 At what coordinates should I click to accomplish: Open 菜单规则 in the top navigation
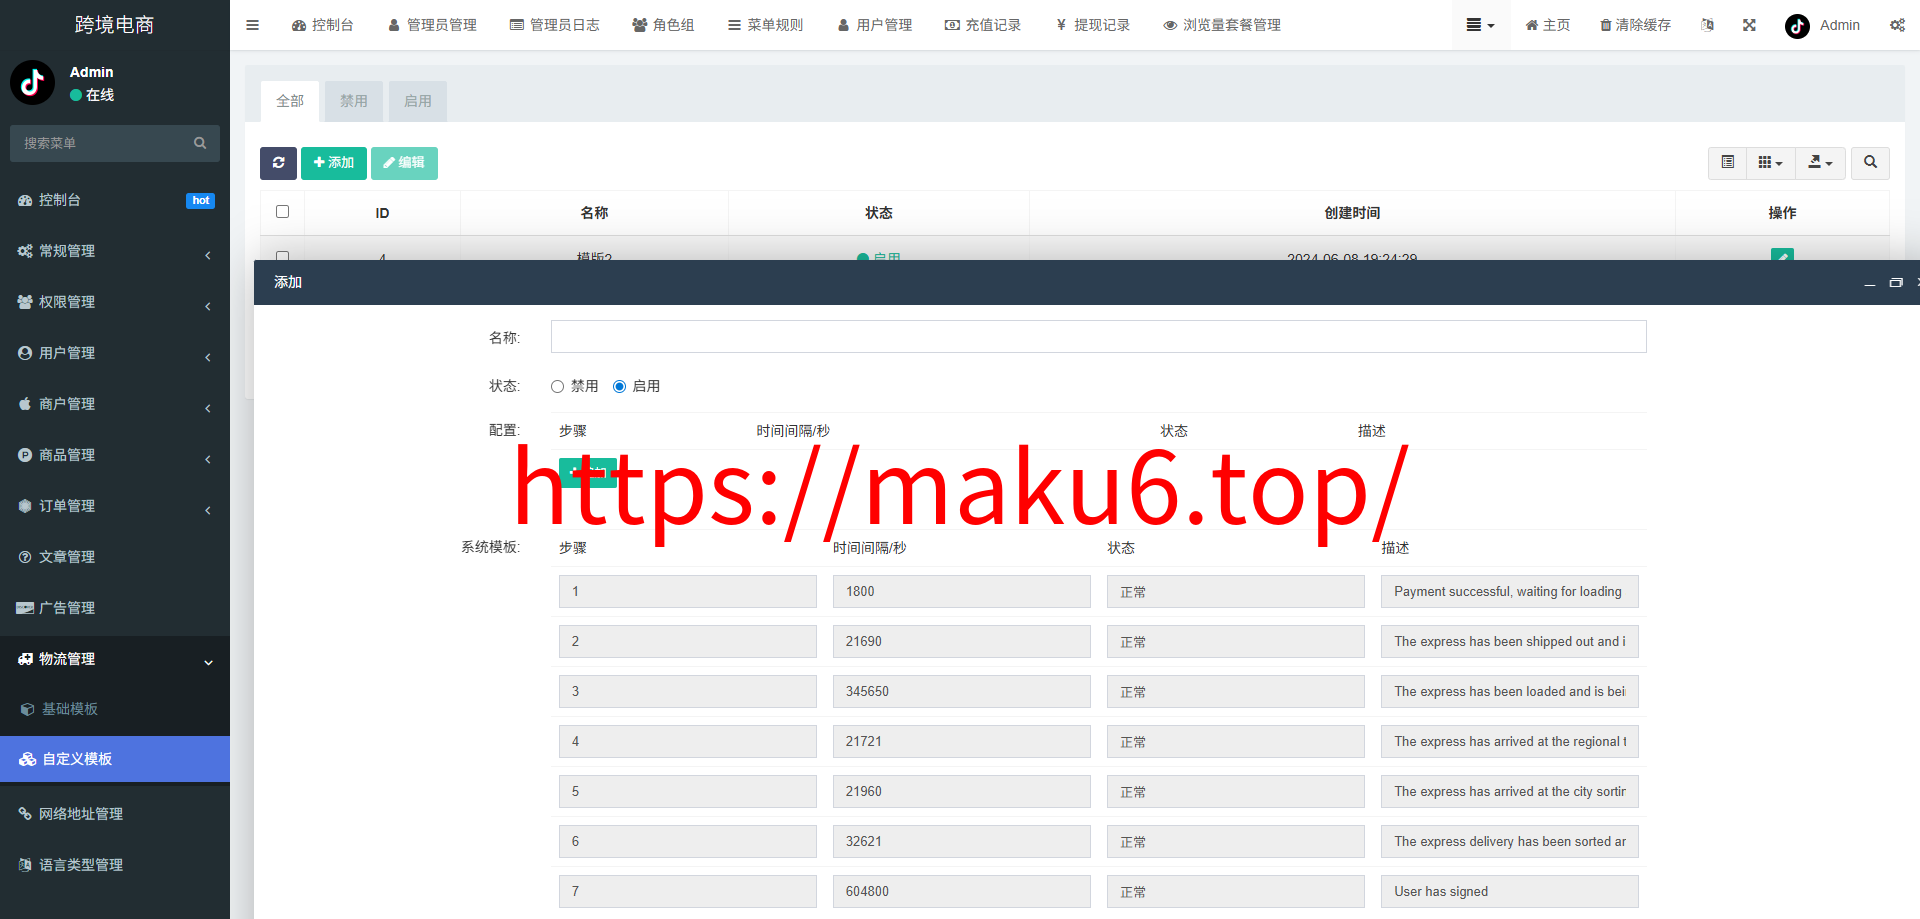pyautogui.click(x=765, y=25)
